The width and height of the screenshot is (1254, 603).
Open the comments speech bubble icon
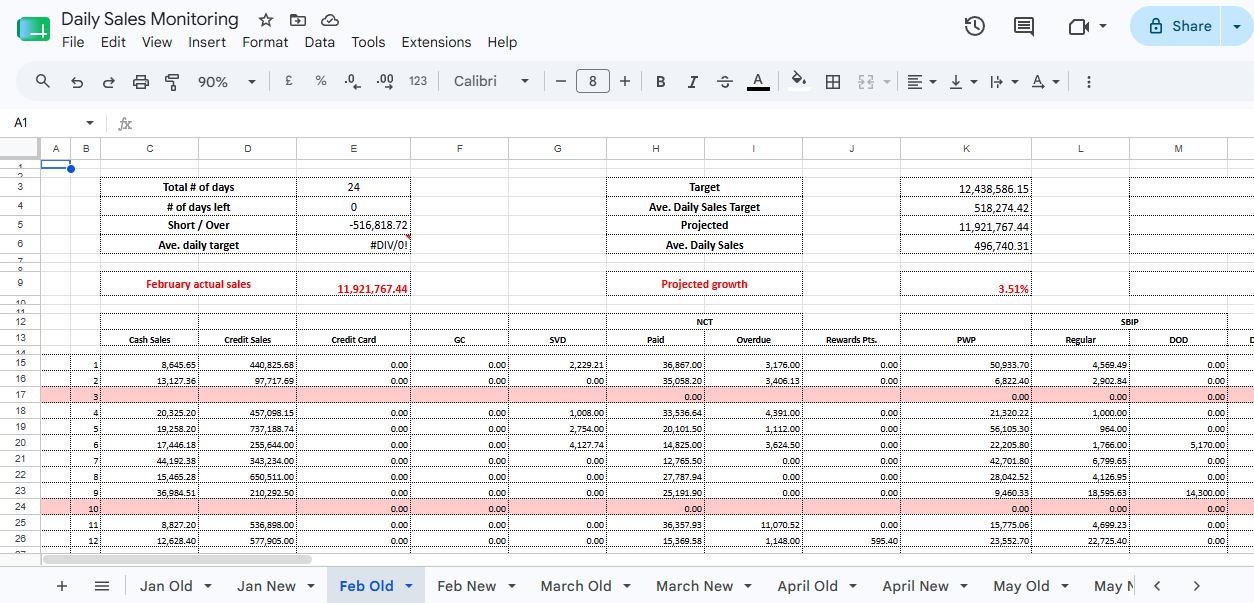(1024, 27)
